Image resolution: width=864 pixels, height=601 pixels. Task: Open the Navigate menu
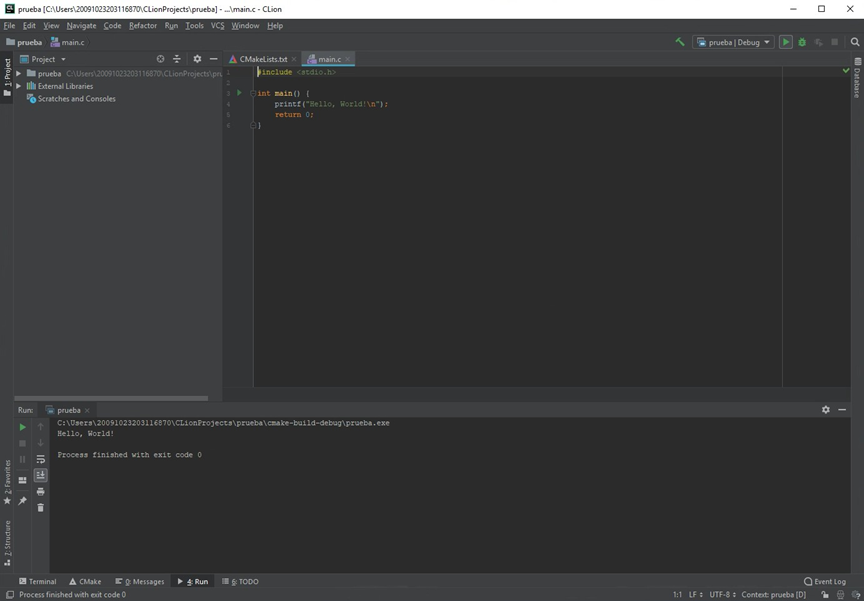pyautogui.click(x=82, y=25)
